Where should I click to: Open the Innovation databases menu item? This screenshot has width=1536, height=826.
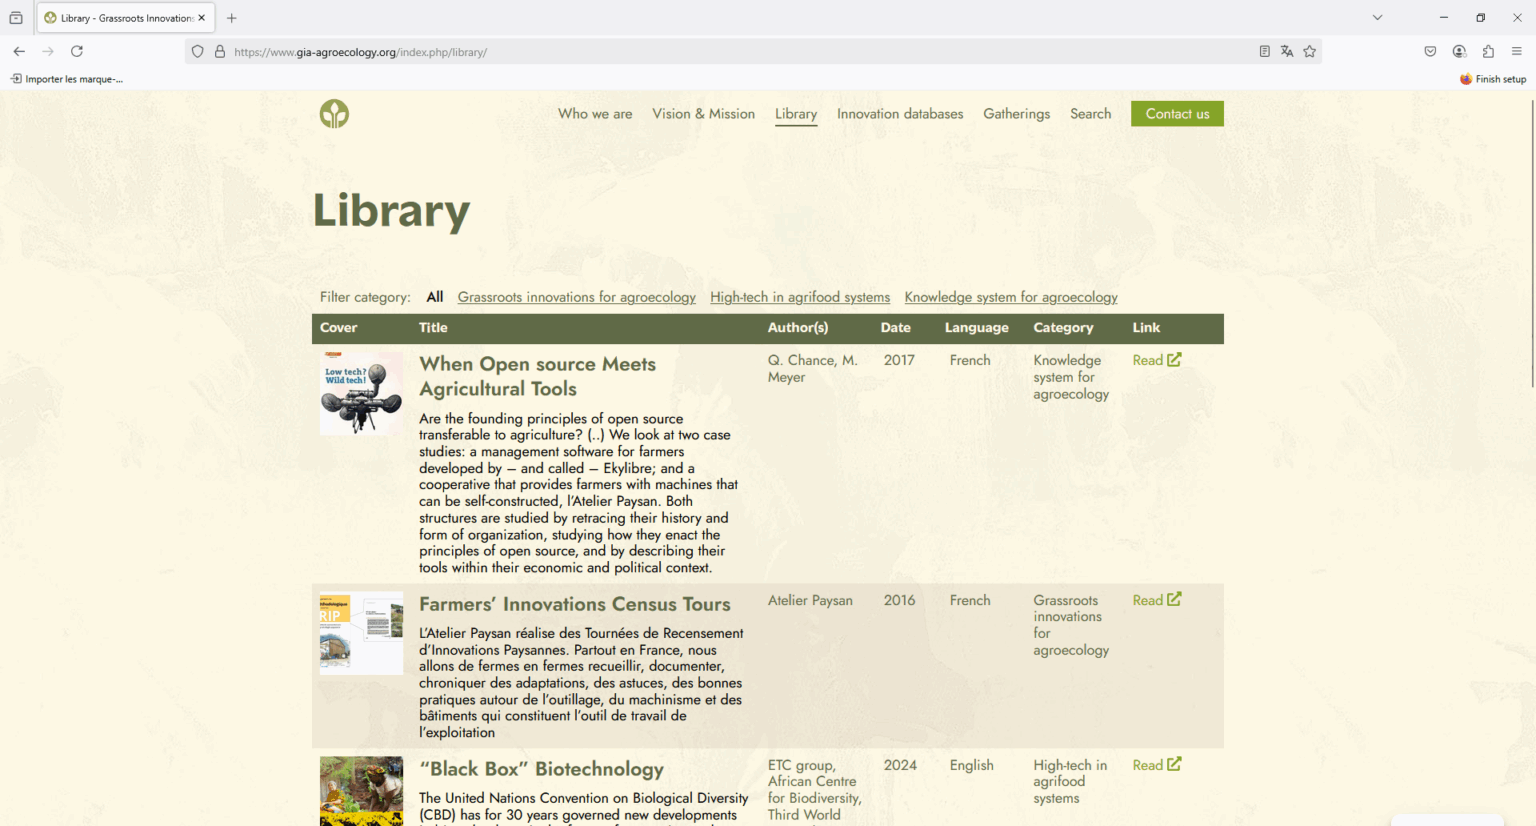[899, 114]
